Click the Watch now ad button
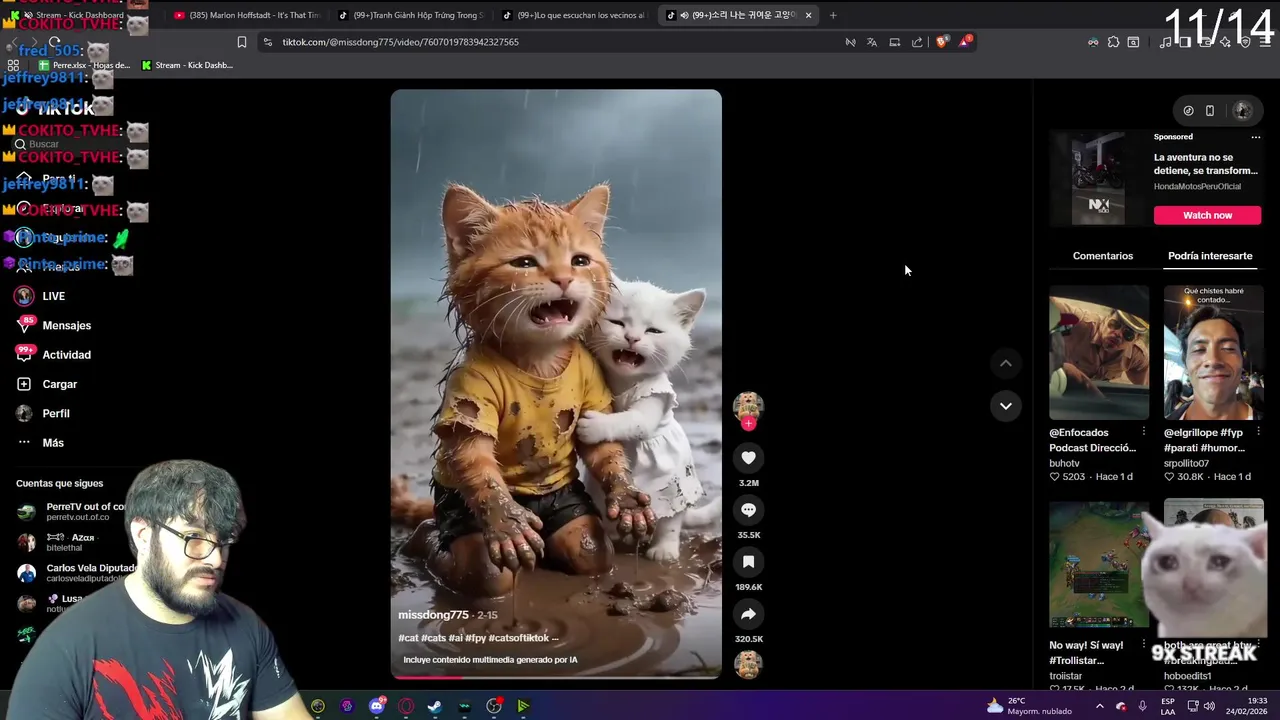This screenshot has height=720, width=1280. click(1208, 215)
